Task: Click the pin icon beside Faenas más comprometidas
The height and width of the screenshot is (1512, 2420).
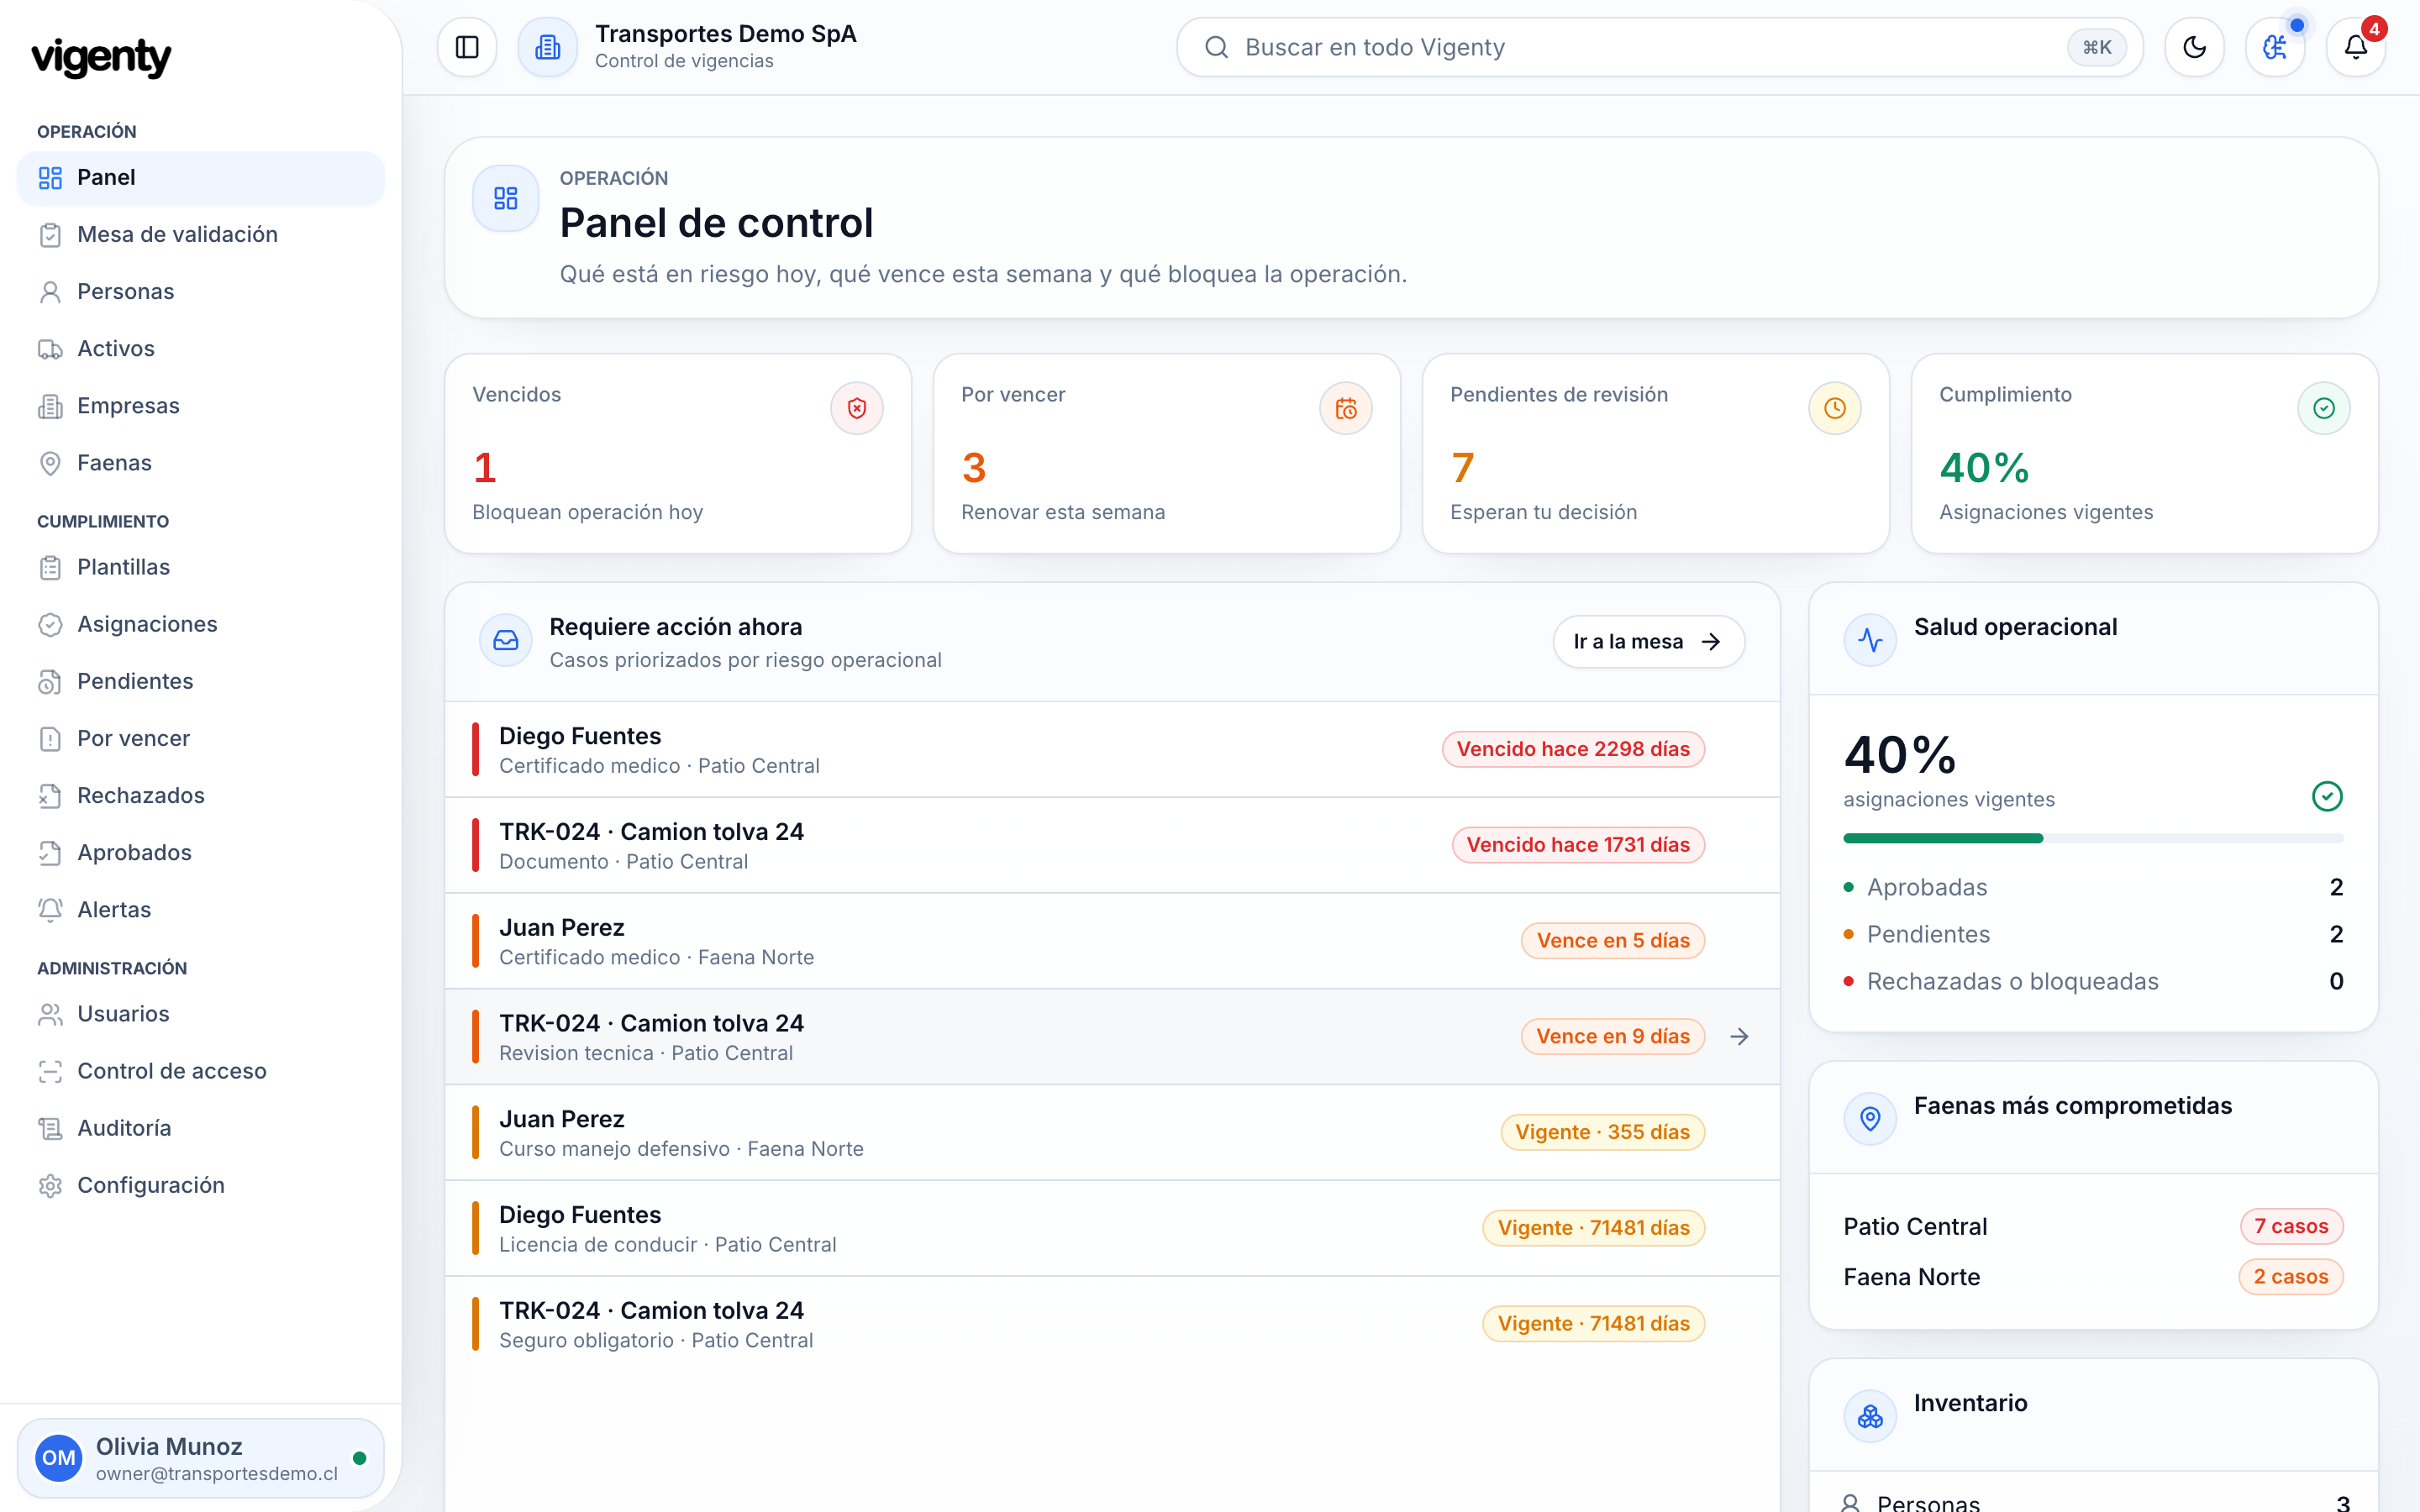Action: click(x=1870, y=1119)
